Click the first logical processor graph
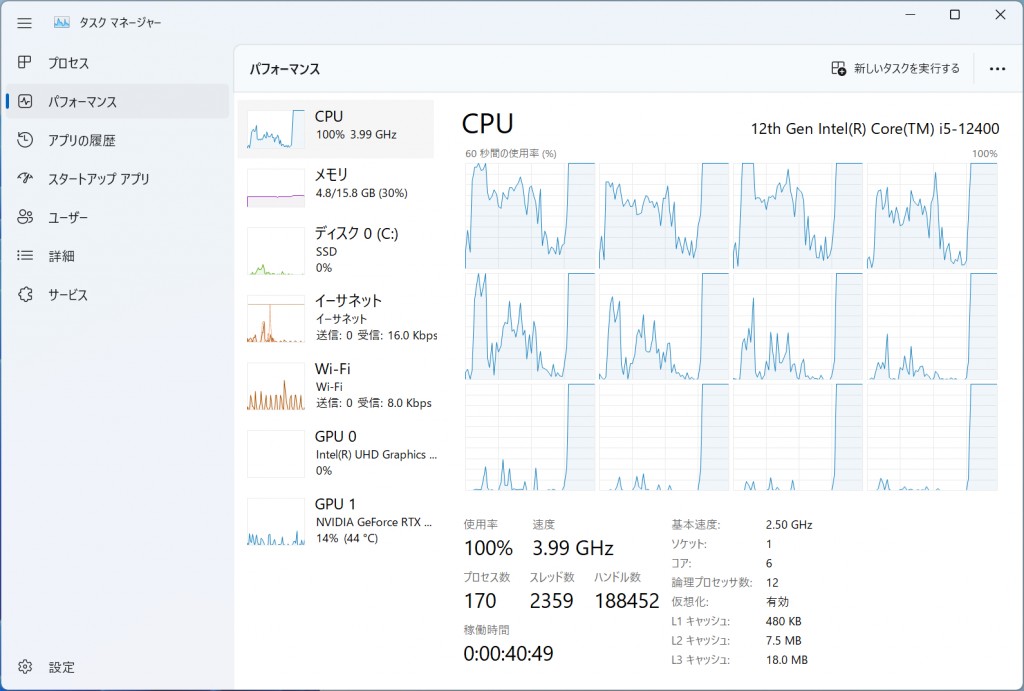1024x691 pixels. coord(529,215)
